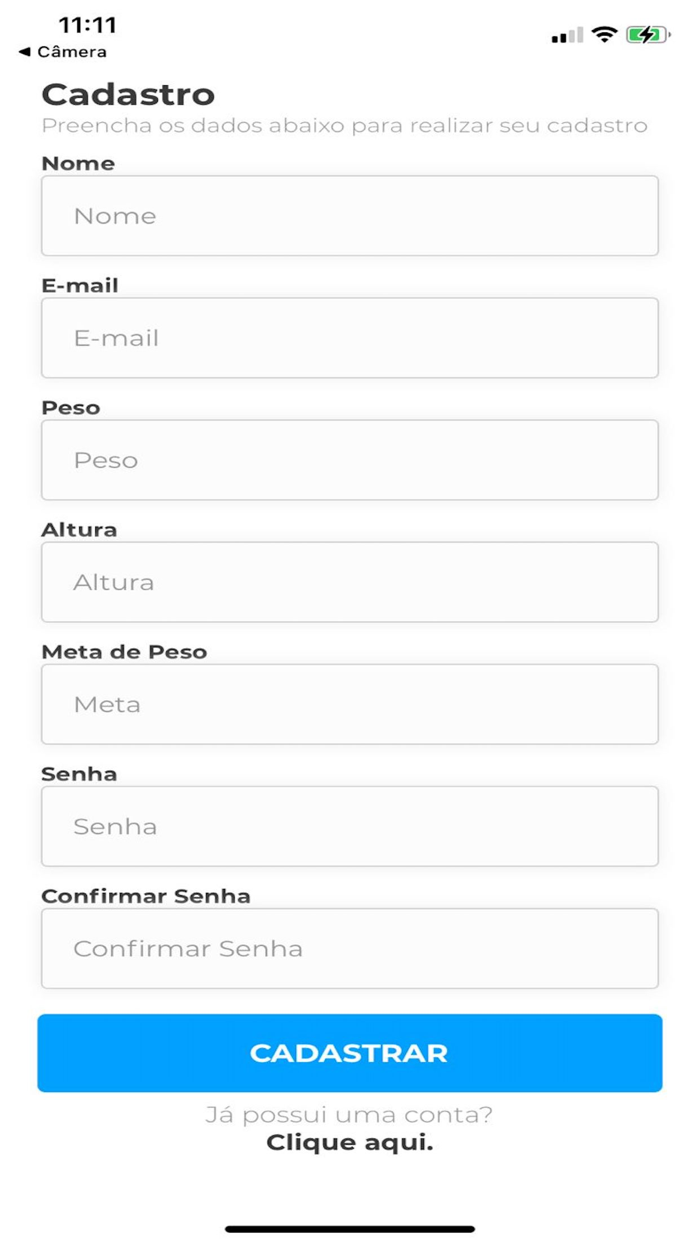
Task: Focus the Senha password field
Action: tap(349, 826)
